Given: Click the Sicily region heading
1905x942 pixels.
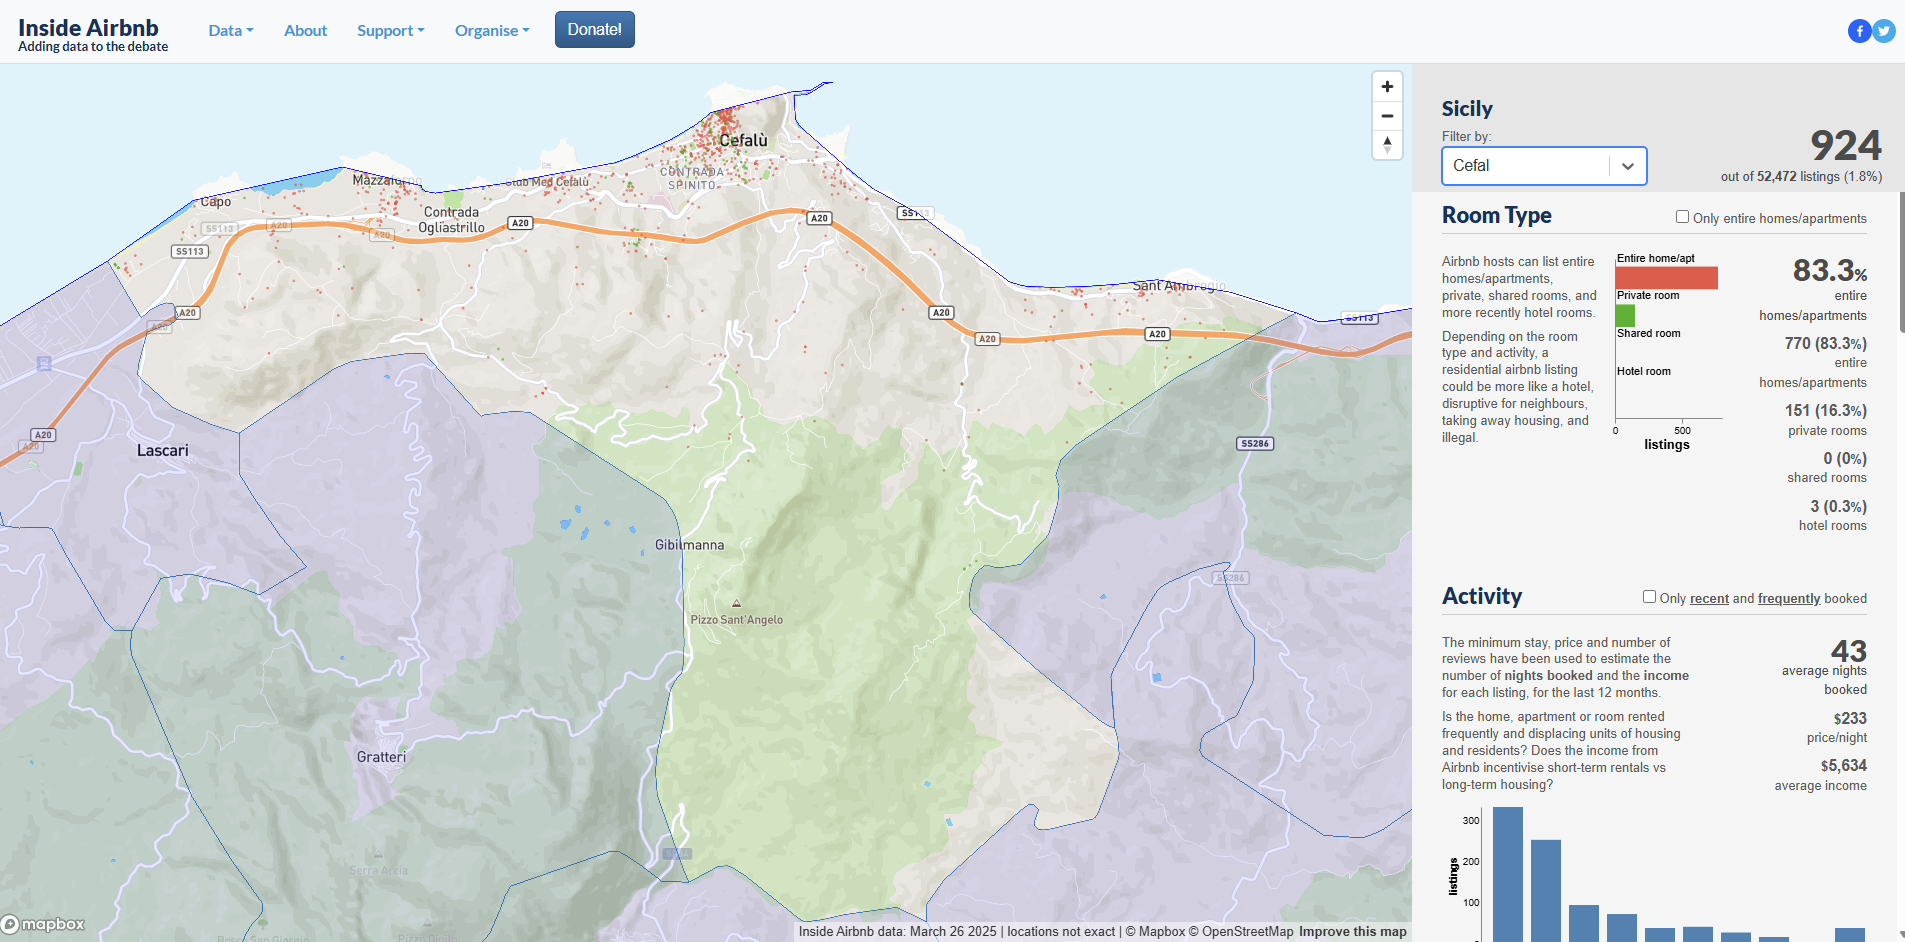Looking at the screenshot, I should point(1467,109).
